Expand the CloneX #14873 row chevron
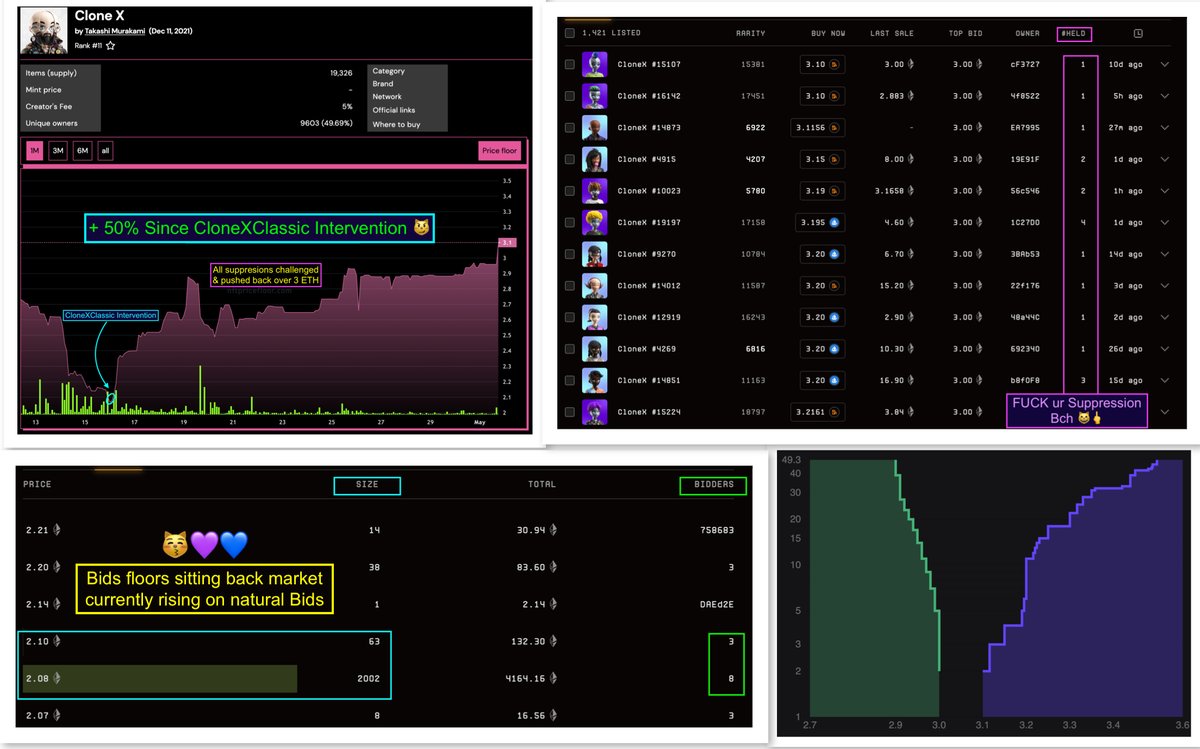Screen dimensions: 1200x749 pyautogui.click(x=1164, y=128)
